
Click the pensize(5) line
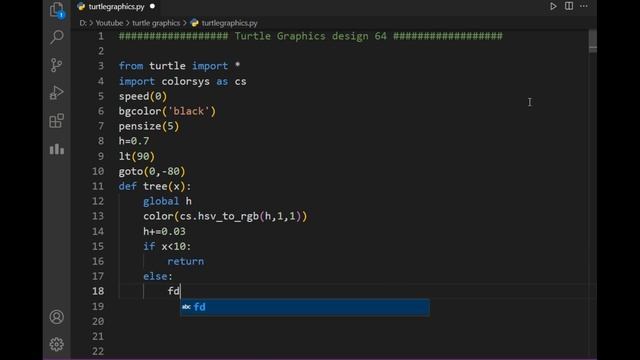(149, 126)
